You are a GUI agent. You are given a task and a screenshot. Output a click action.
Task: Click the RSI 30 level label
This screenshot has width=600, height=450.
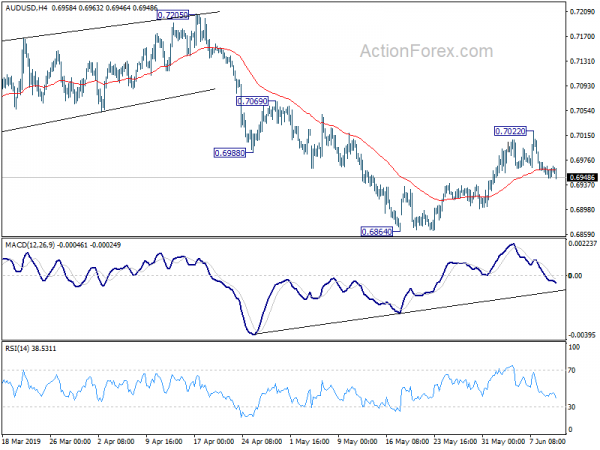pos(572,407)
